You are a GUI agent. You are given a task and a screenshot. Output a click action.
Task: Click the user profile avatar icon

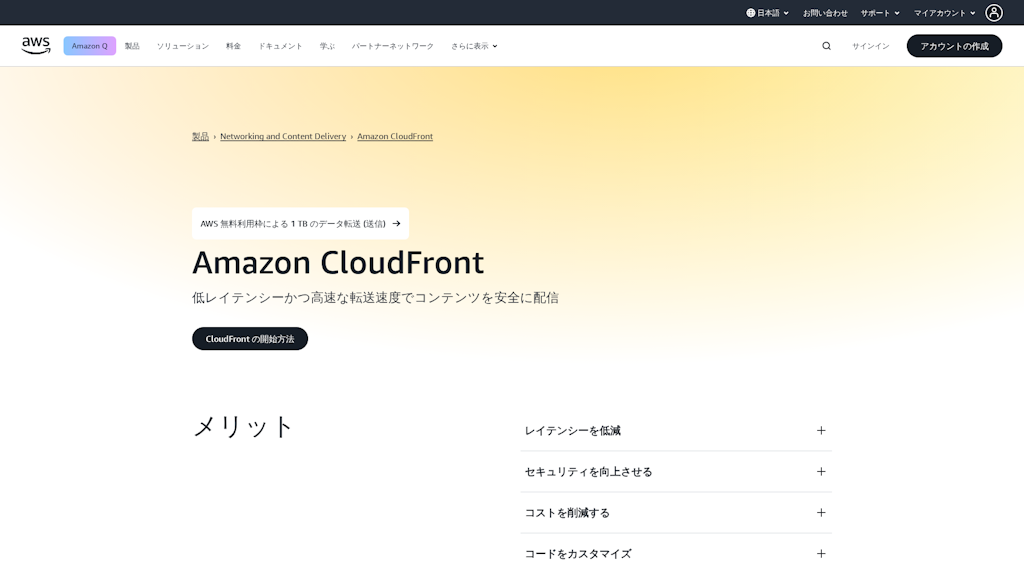[x=993, y=13]
